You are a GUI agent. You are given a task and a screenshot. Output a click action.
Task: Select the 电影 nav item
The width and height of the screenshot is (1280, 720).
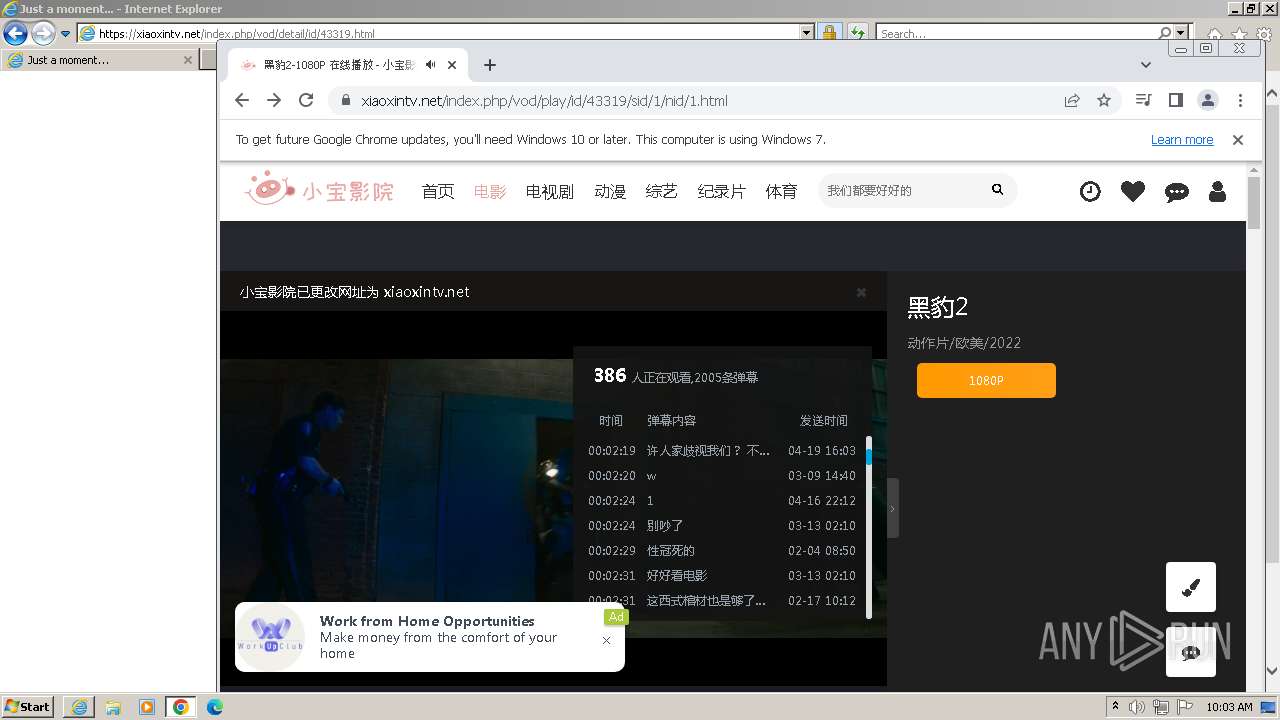pos(490,191)
